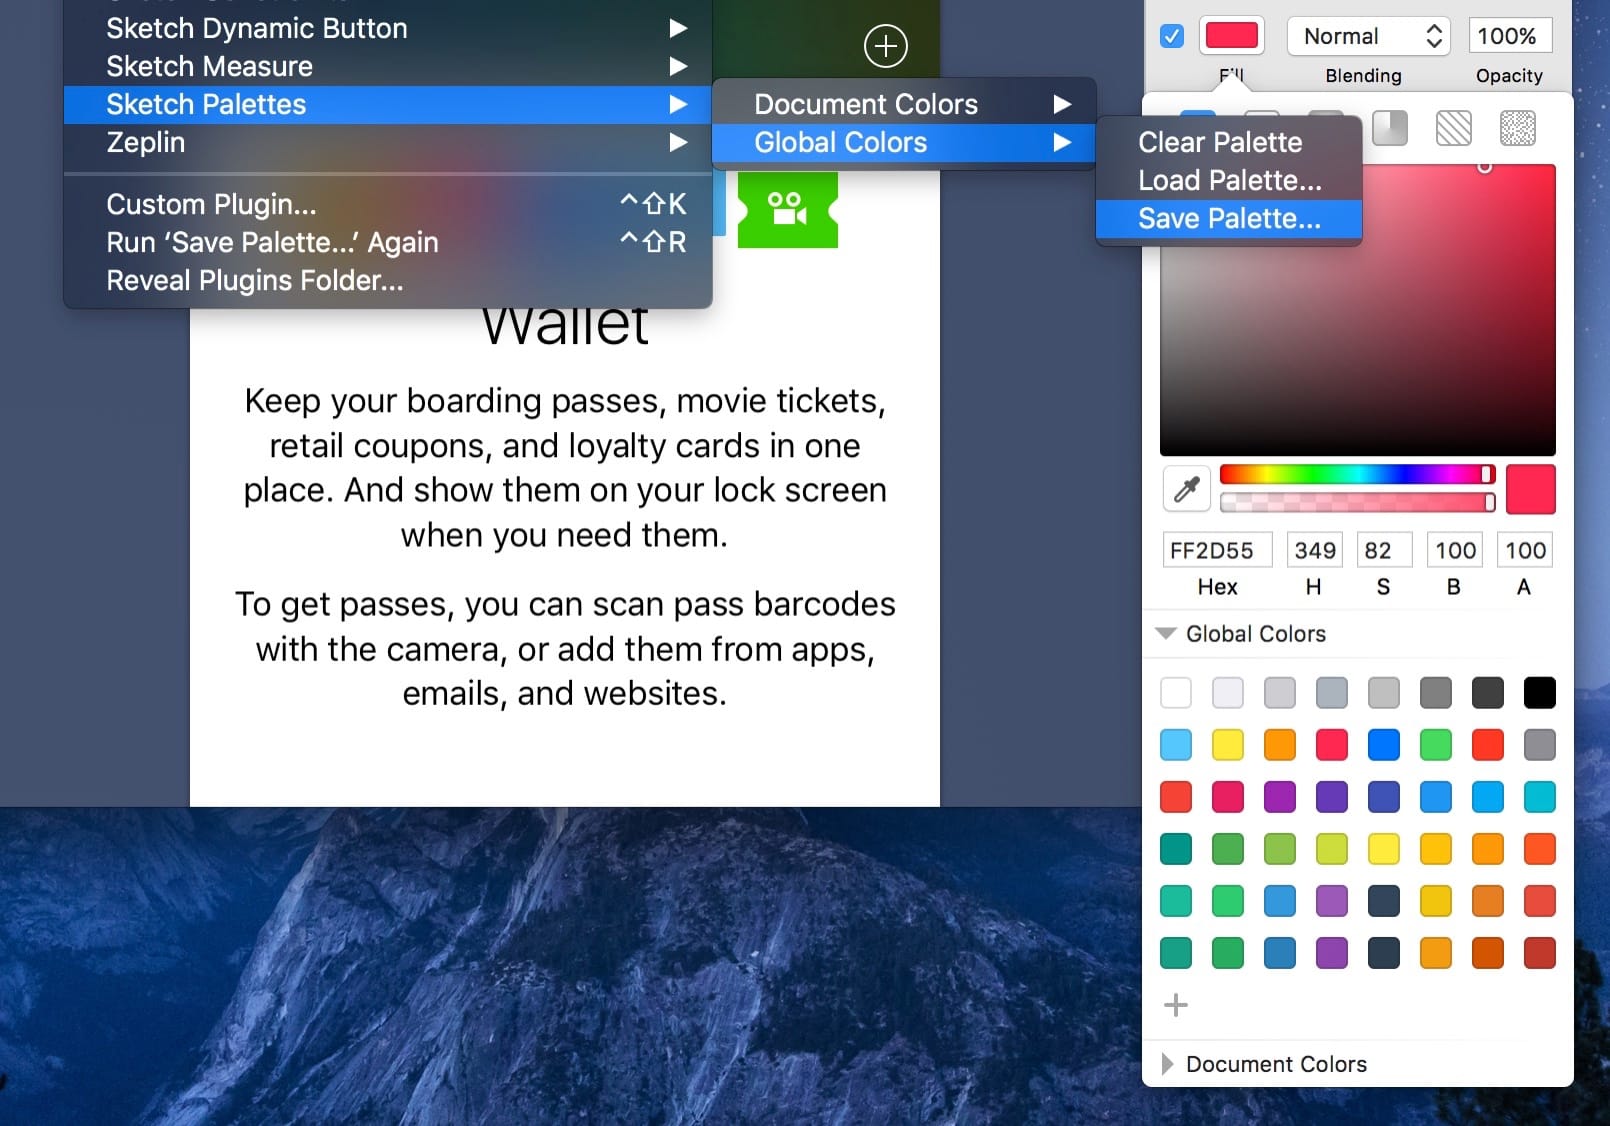
Task: Choose Run 'Save Palette...' Again
Action: point(388,242)
